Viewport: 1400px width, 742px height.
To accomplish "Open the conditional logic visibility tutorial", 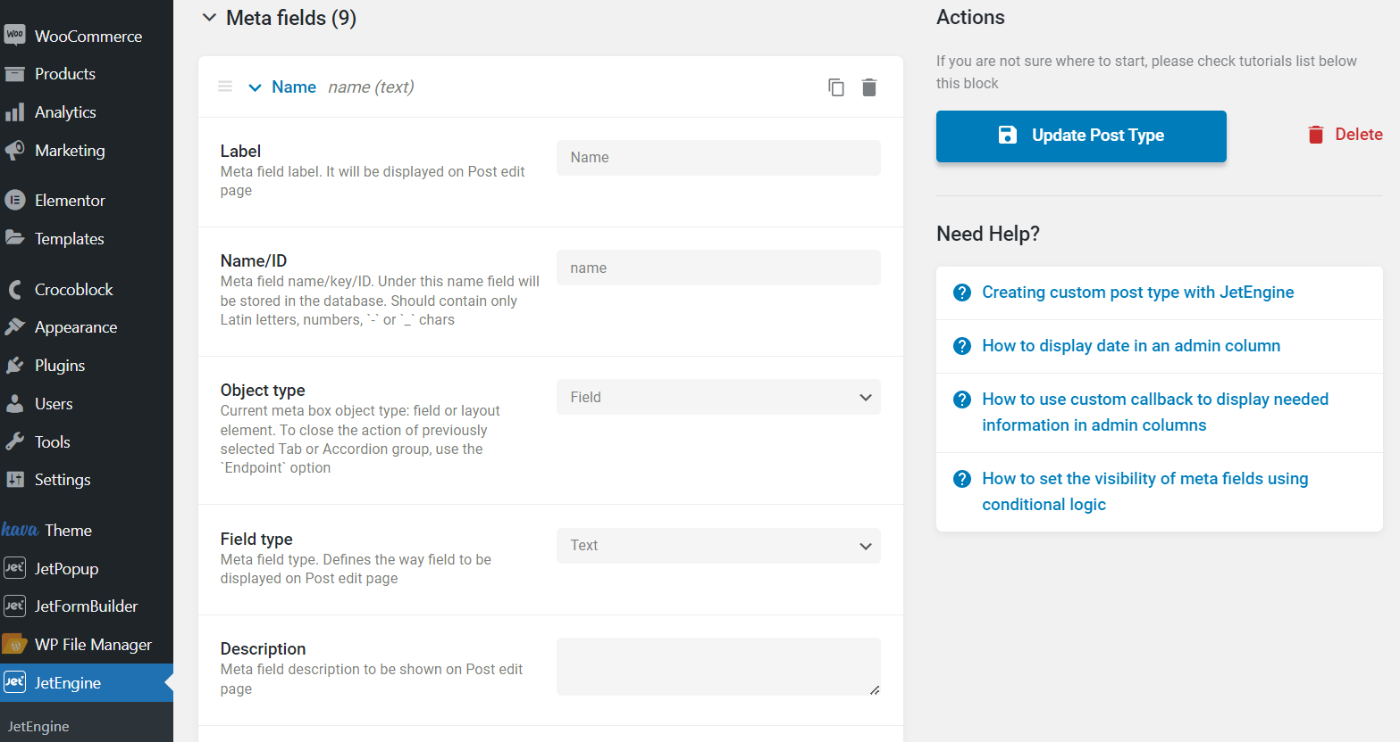I will pos(1144,491).
